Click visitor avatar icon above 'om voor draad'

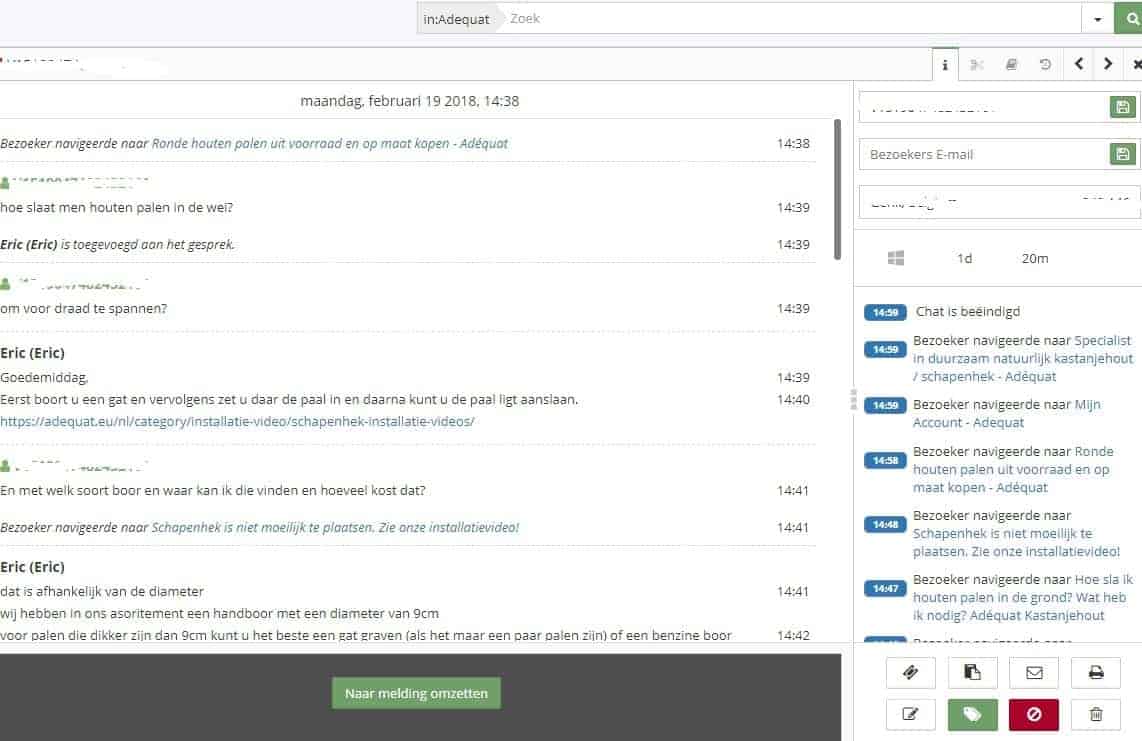click(5, 283)
